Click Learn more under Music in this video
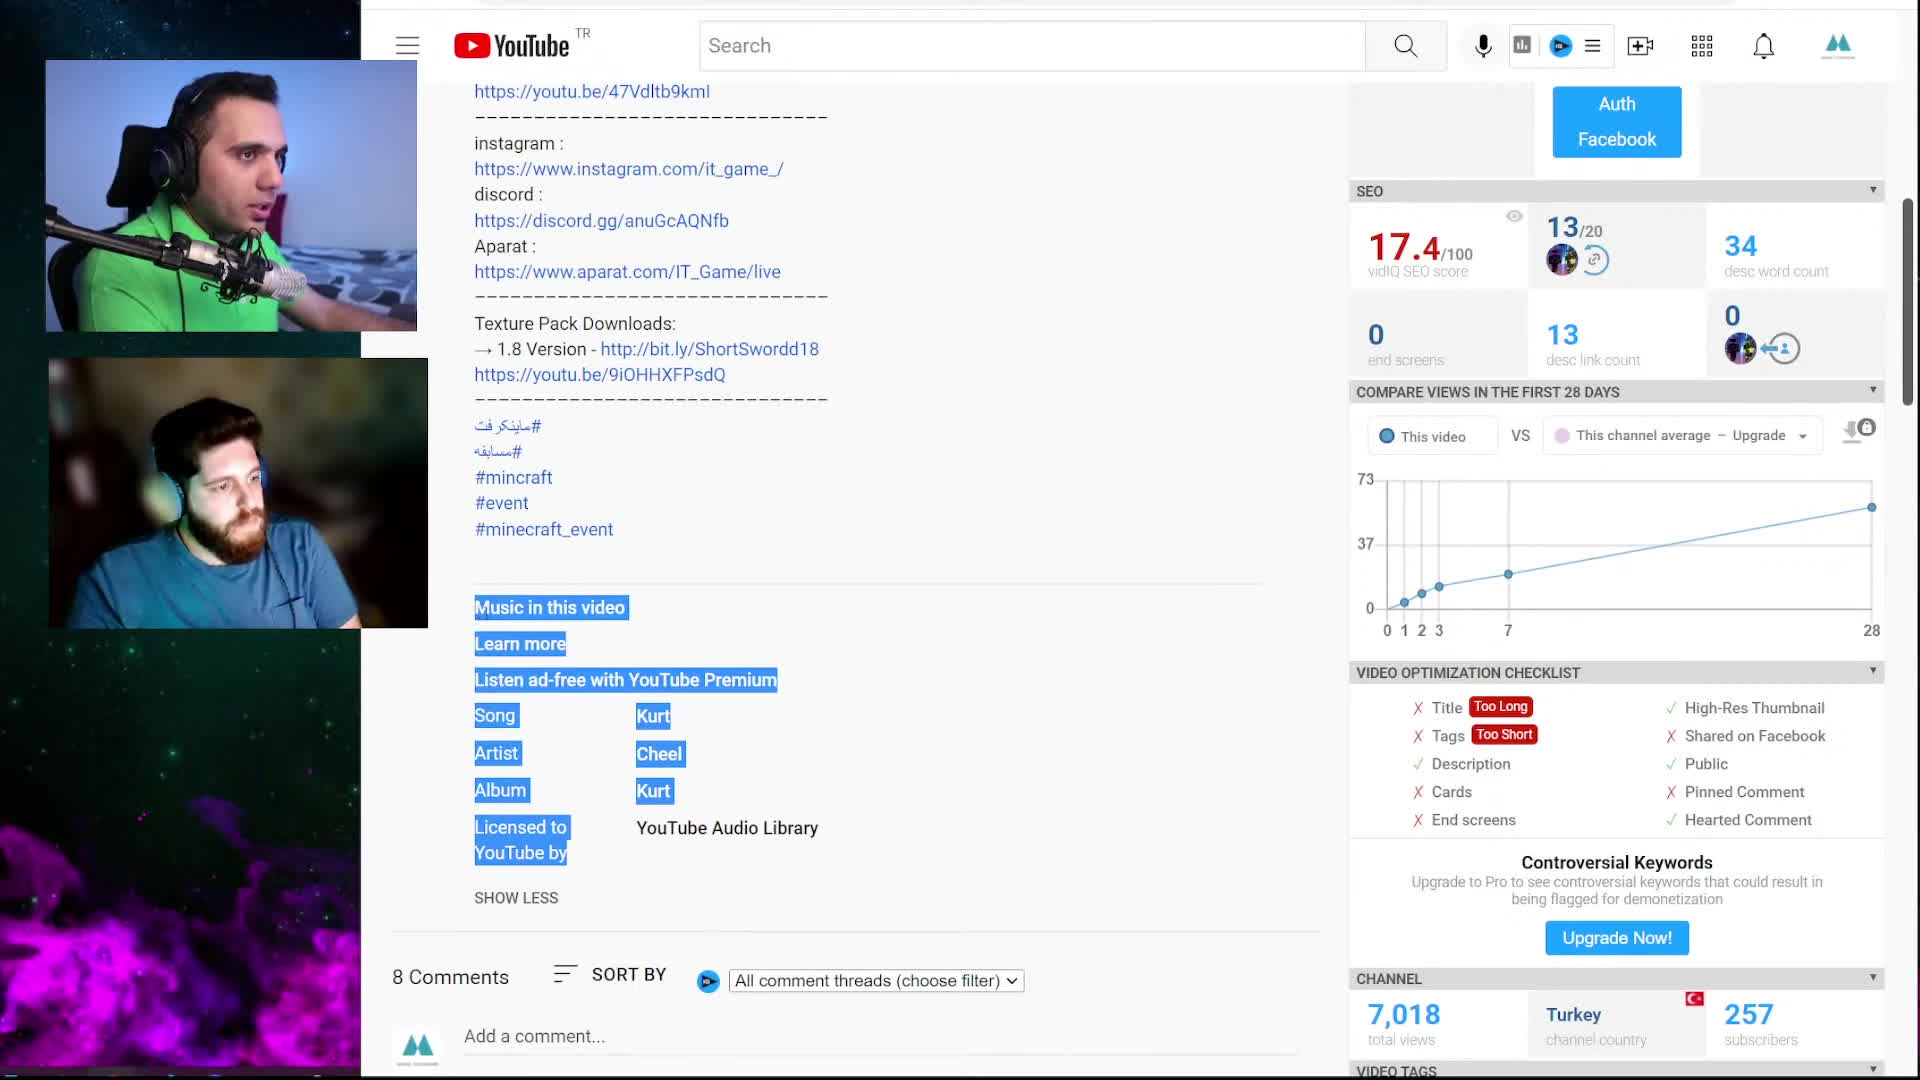Viewport: 1920px width, 1080px height. 520,644
